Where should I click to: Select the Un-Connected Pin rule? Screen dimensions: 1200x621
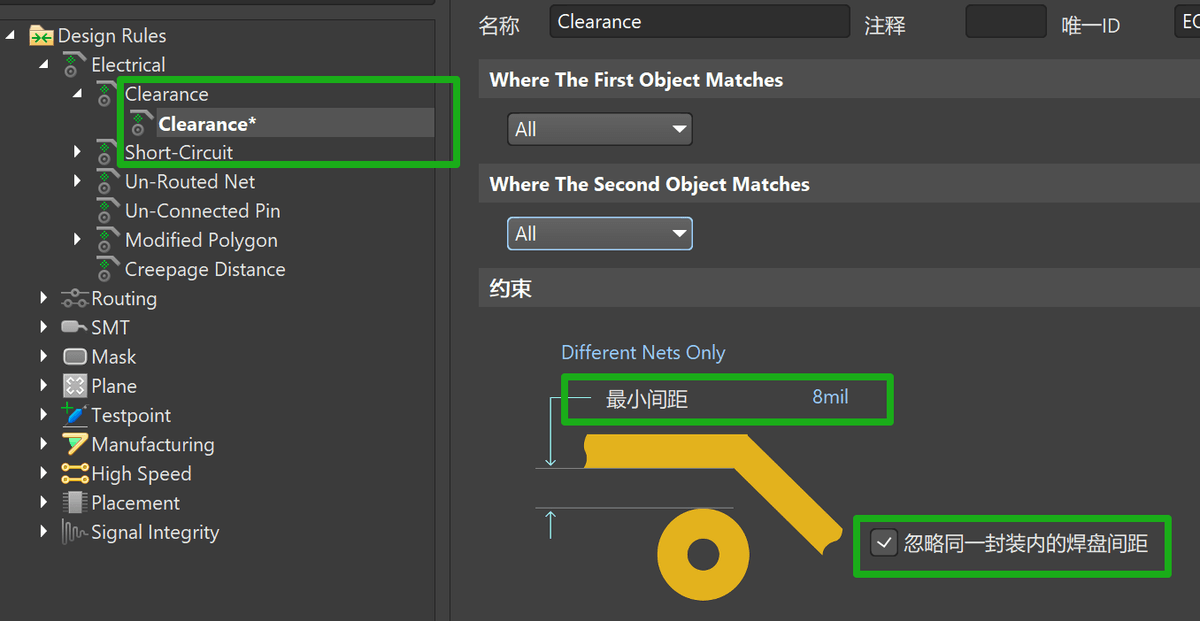point(202,211)
